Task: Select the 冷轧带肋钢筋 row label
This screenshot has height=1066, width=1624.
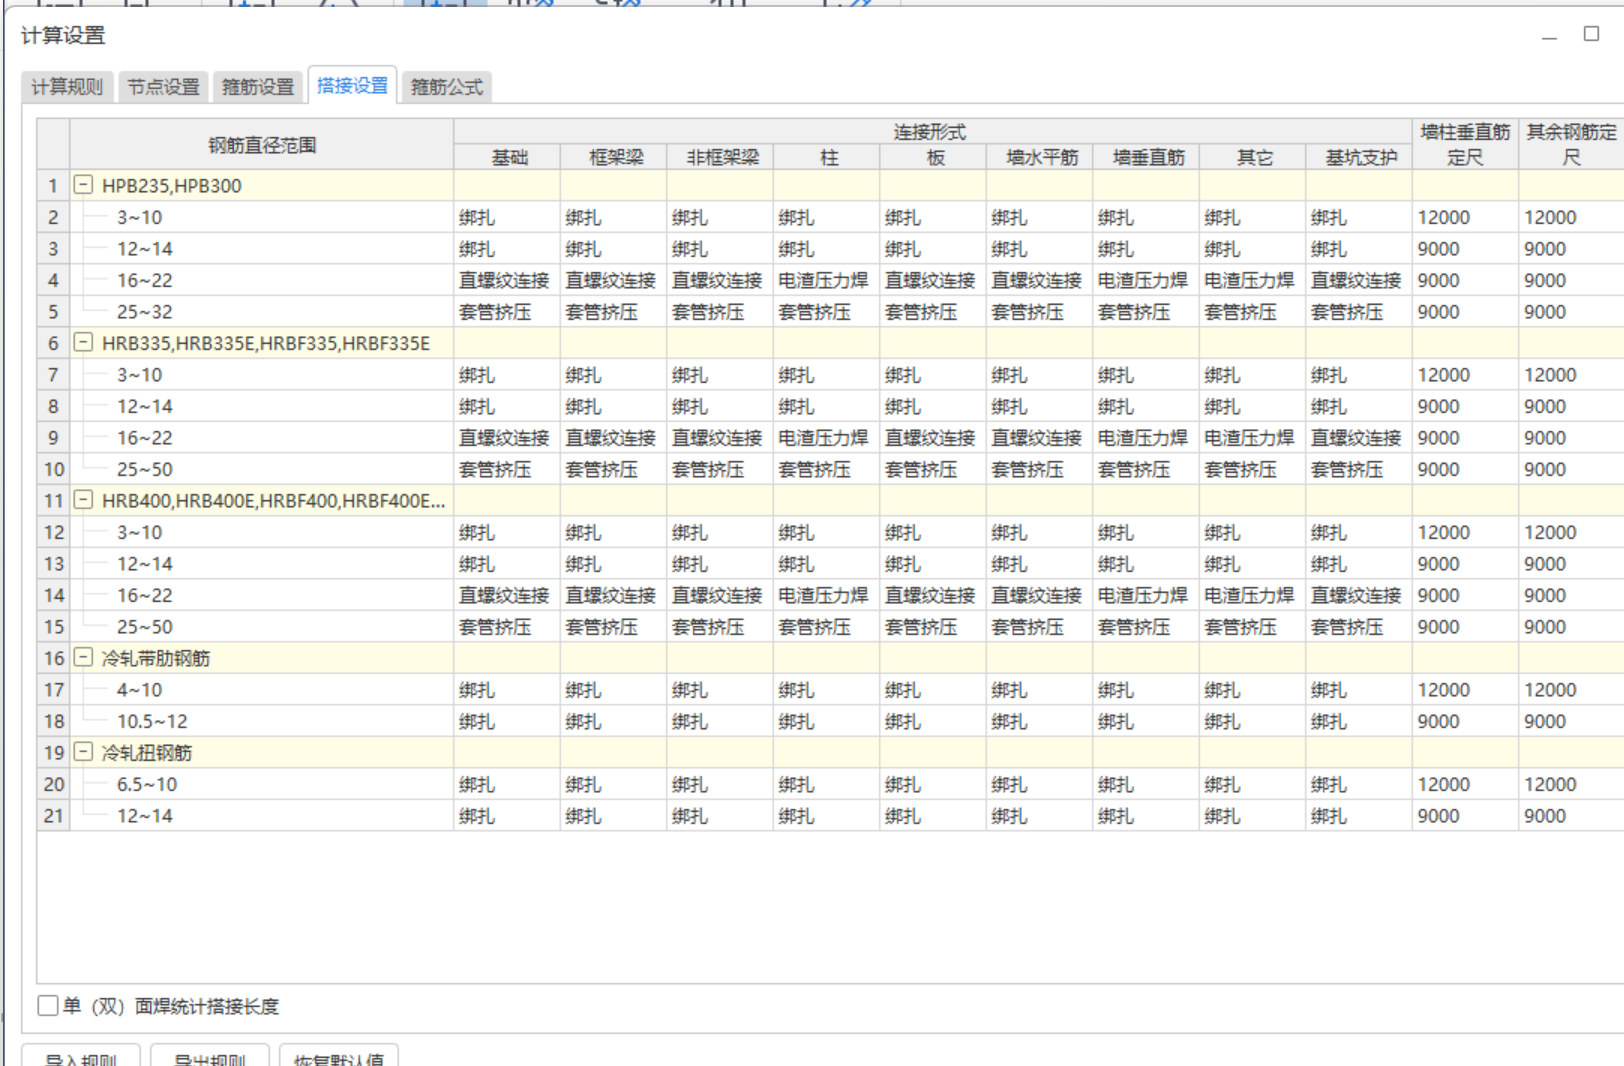Action: pos(156,658)
